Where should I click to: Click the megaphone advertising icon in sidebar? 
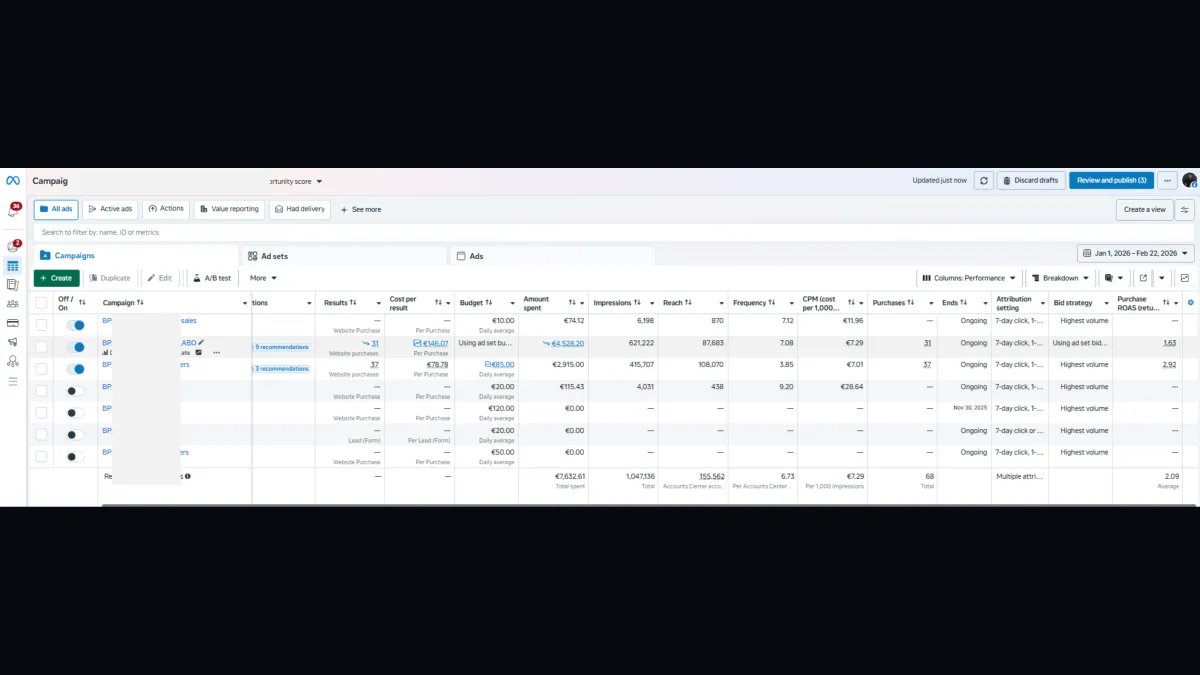13,342
